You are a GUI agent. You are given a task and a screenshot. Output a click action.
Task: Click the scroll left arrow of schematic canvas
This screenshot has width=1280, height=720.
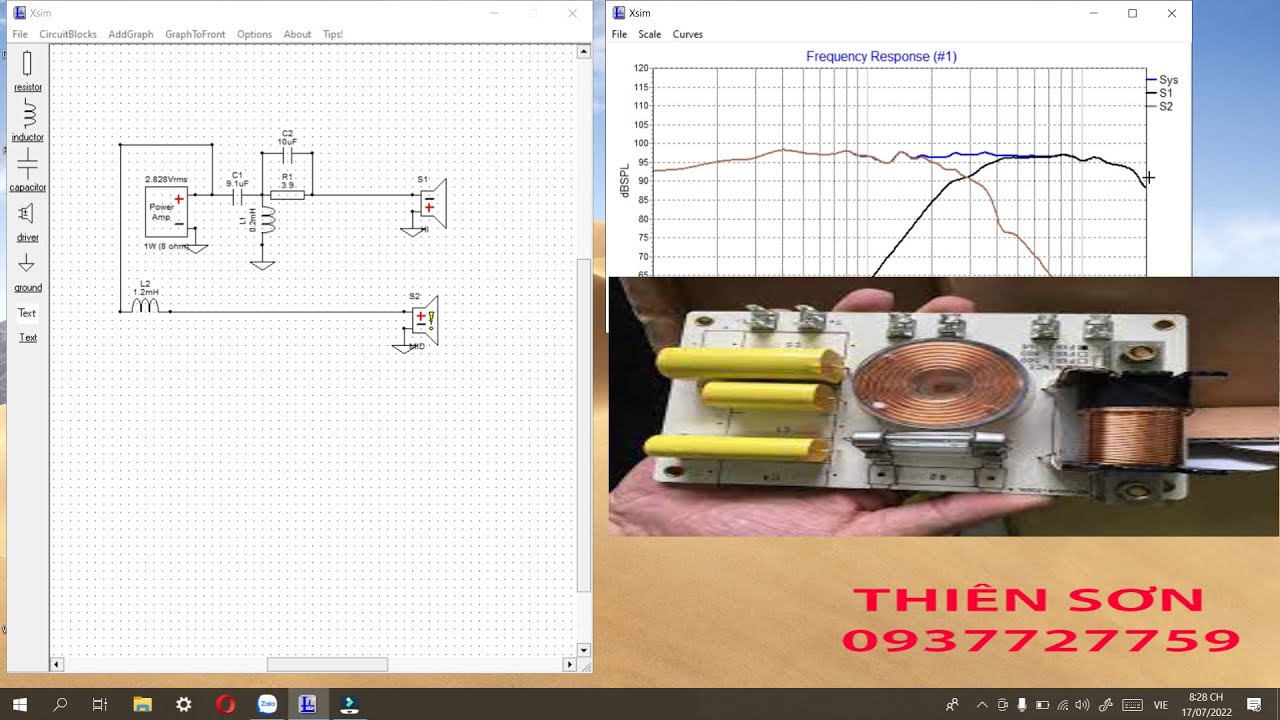(57, 664)
